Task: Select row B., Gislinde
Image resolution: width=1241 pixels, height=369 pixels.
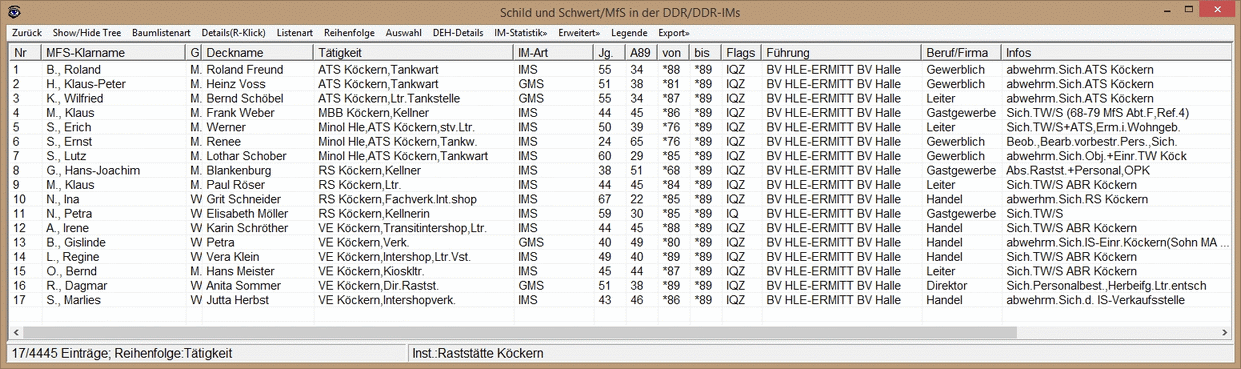Action: click(x=620, y=242)
